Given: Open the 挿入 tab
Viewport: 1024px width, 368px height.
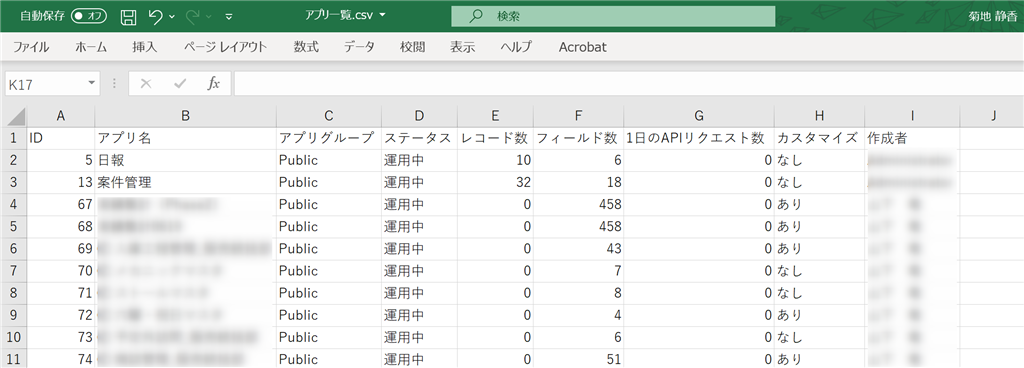Looking at the screenshot, I should [145, 47].
